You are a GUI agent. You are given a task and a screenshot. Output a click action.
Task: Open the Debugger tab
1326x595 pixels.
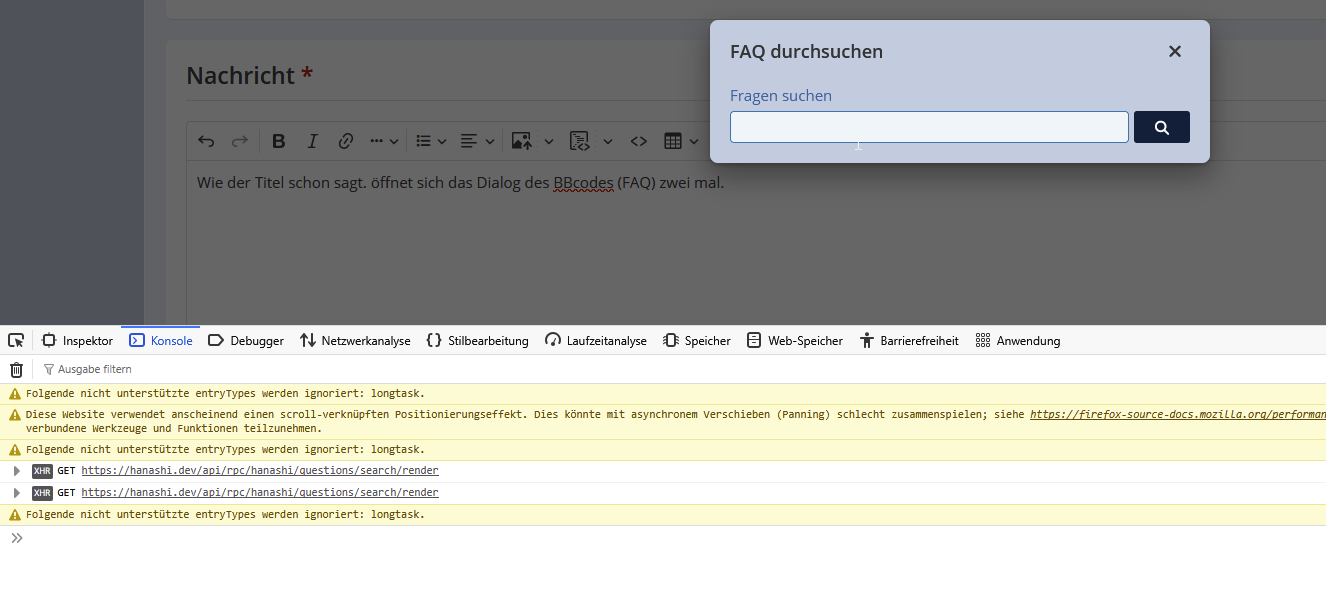(246, 341)
